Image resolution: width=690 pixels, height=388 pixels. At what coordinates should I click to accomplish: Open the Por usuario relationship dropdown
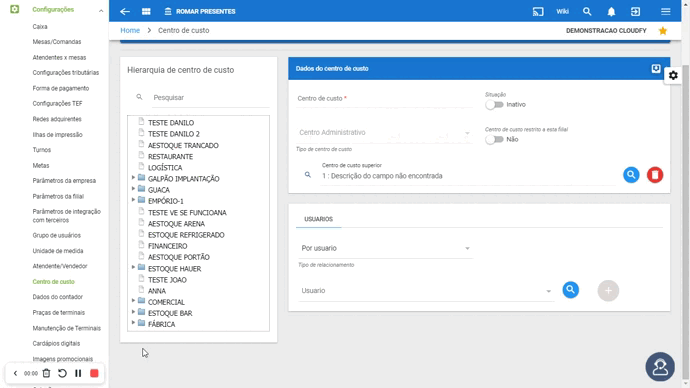point(385,249)
